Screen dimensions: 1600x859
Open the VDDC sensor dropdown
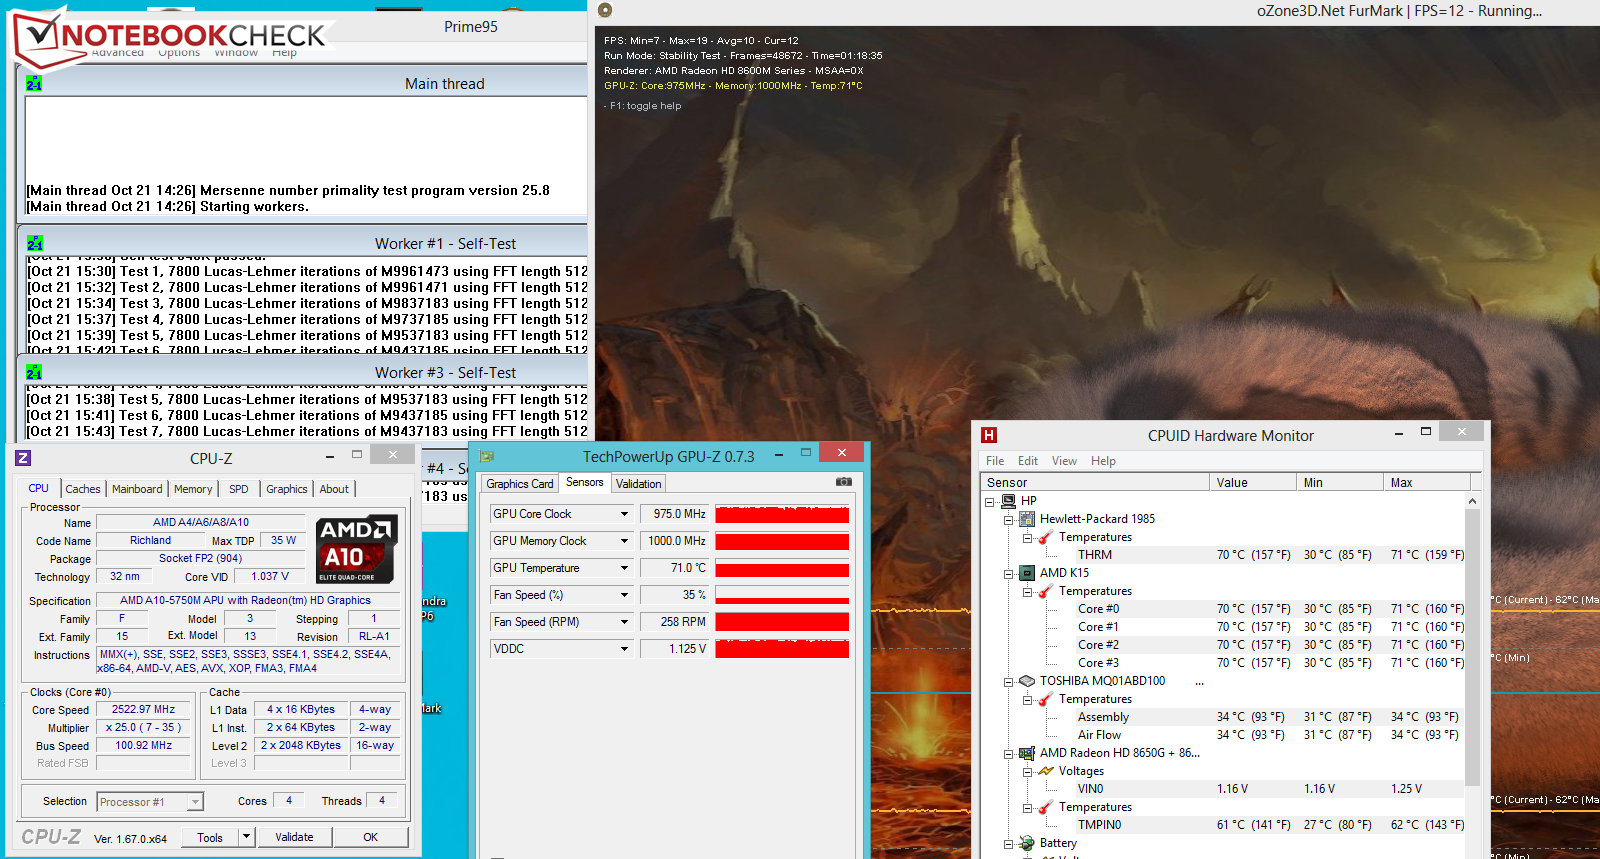tap(624, 649)
